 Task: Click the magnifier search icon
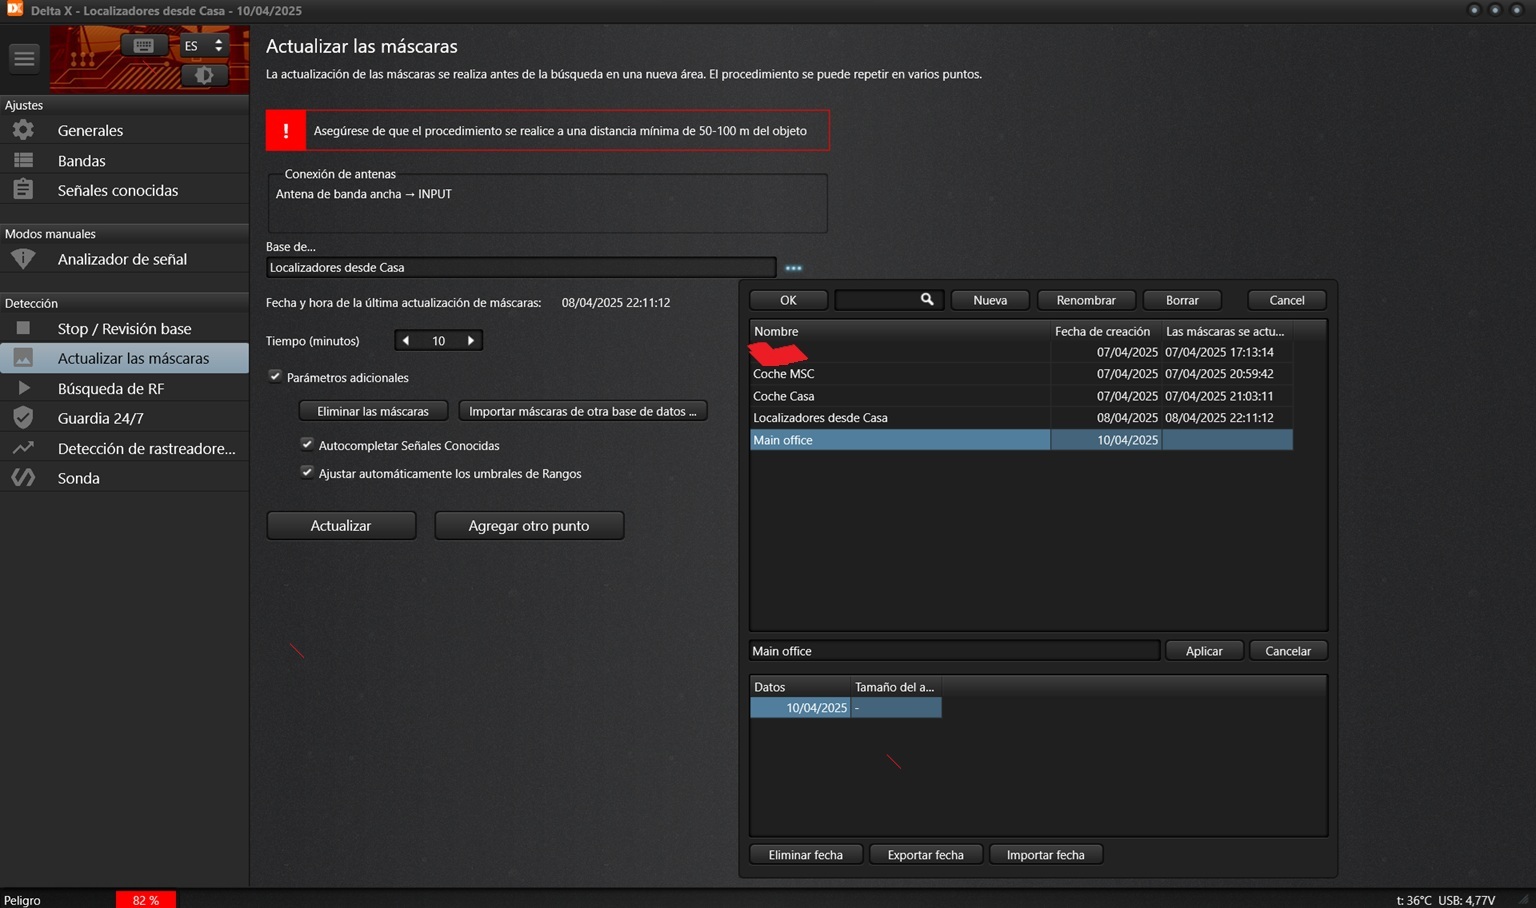pos(927,300)
